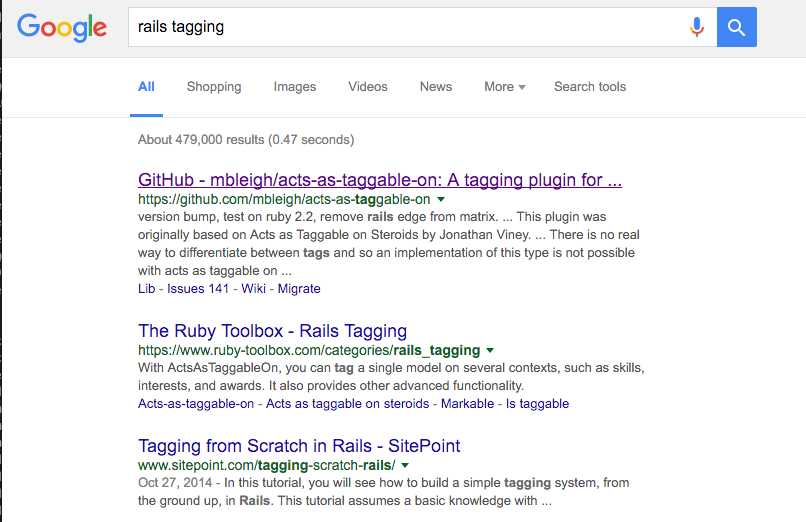Open the Lib sitelink
This screenshot has height=522, width=806.
tap(146, 289)
